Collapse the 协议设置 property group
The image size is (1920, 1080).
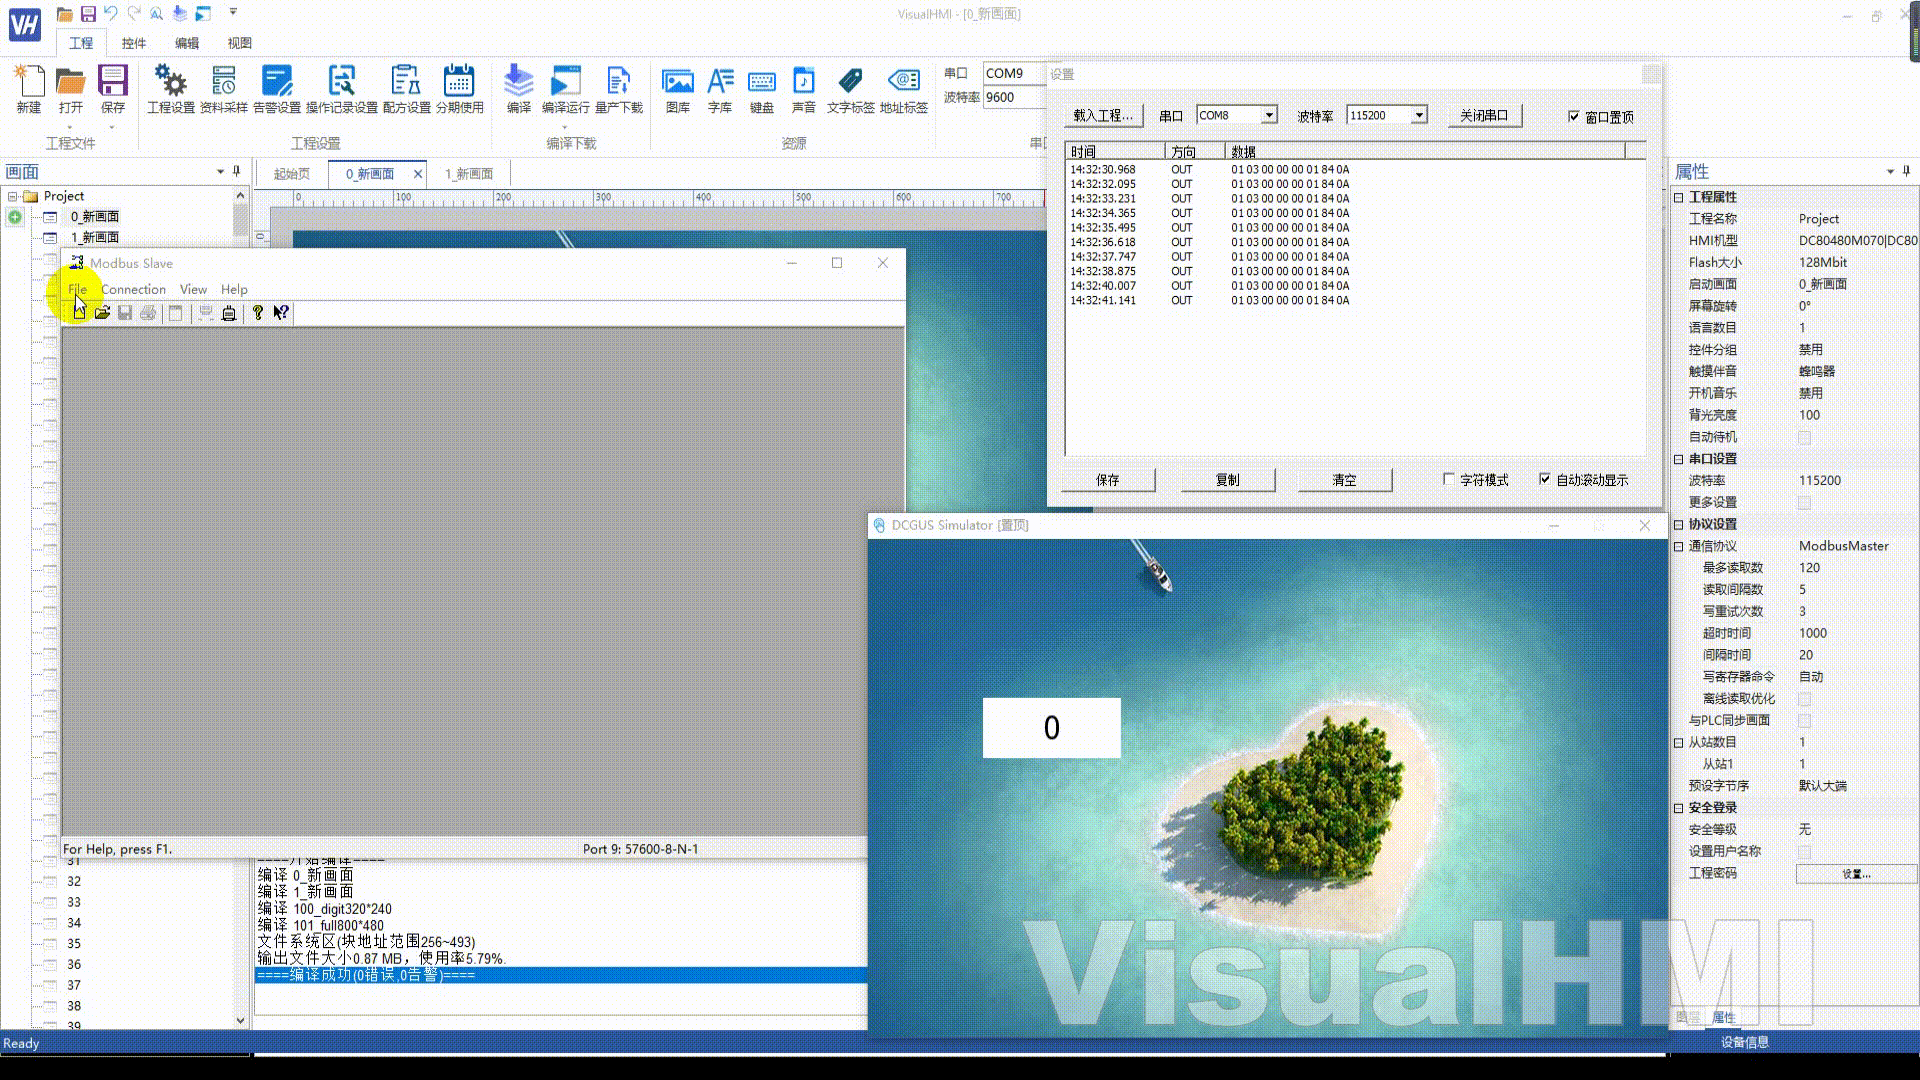[x=1679, y=524]
